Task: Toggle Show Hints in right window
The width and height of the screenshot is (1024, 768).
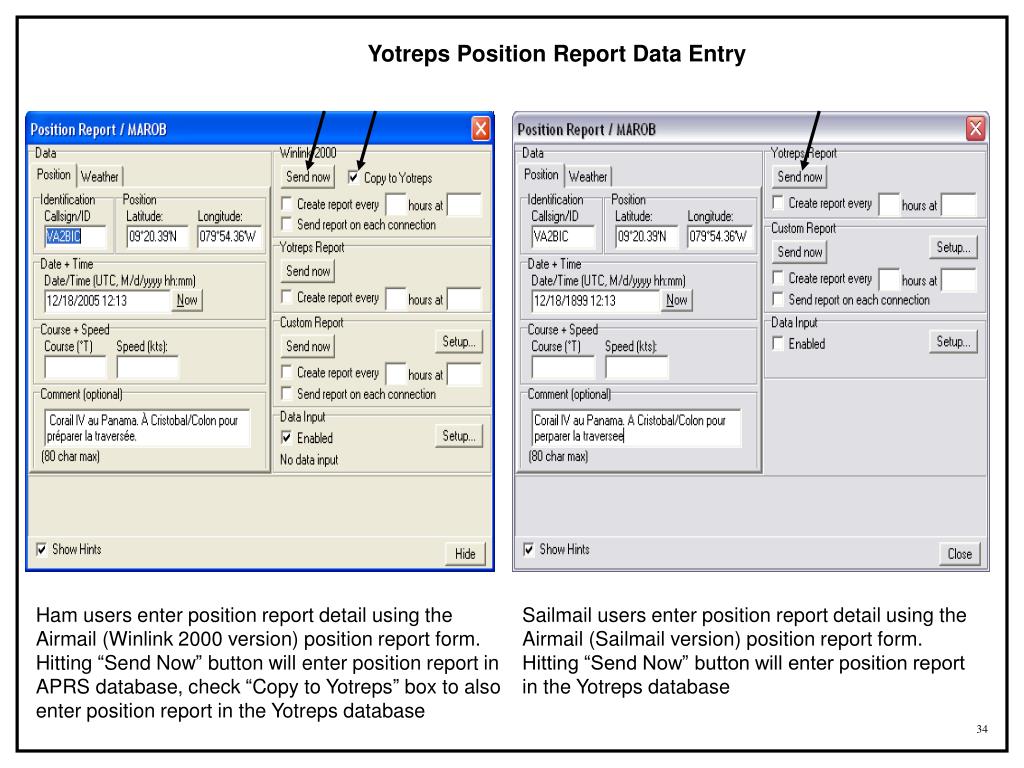Action: click(x=529, y=549)
